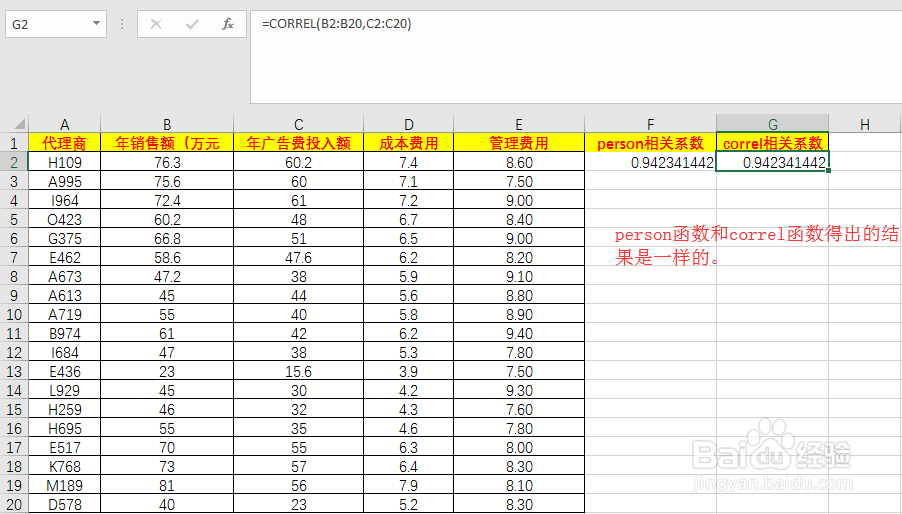Select advertising value 15.6

click(299, 371)
